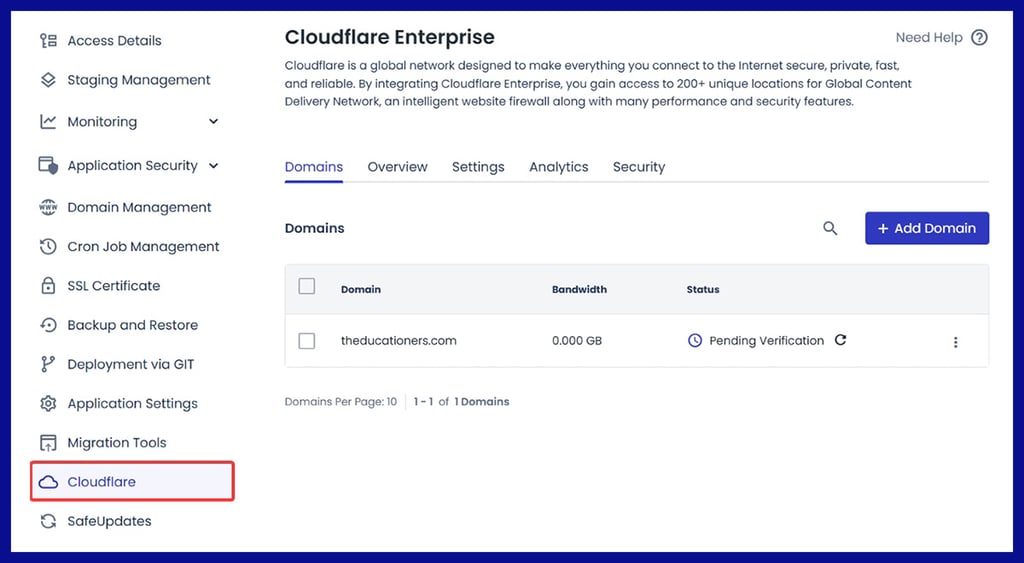This screenshot has width=1024, height=563.
Task: Click the SafeUpdates refresh icon
Action: (x=48, y=521)
